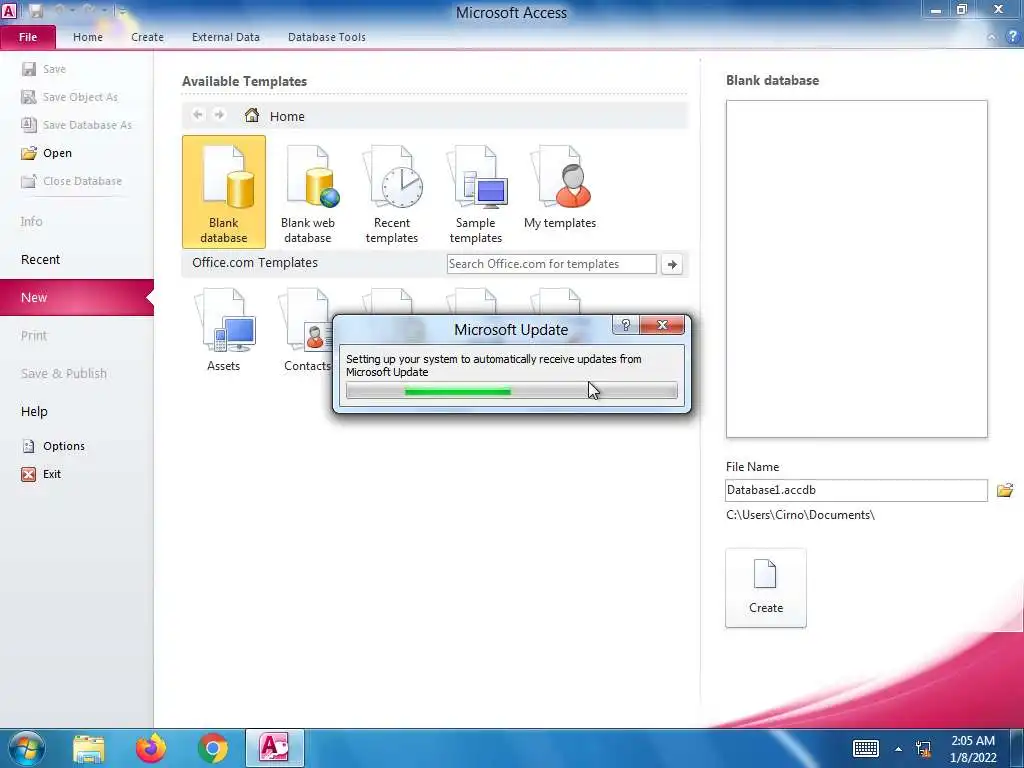This screenshot has height=768, width=1024.
Task: Go back in template navigation
Action: pyautogui.click(x=198, y=115)
